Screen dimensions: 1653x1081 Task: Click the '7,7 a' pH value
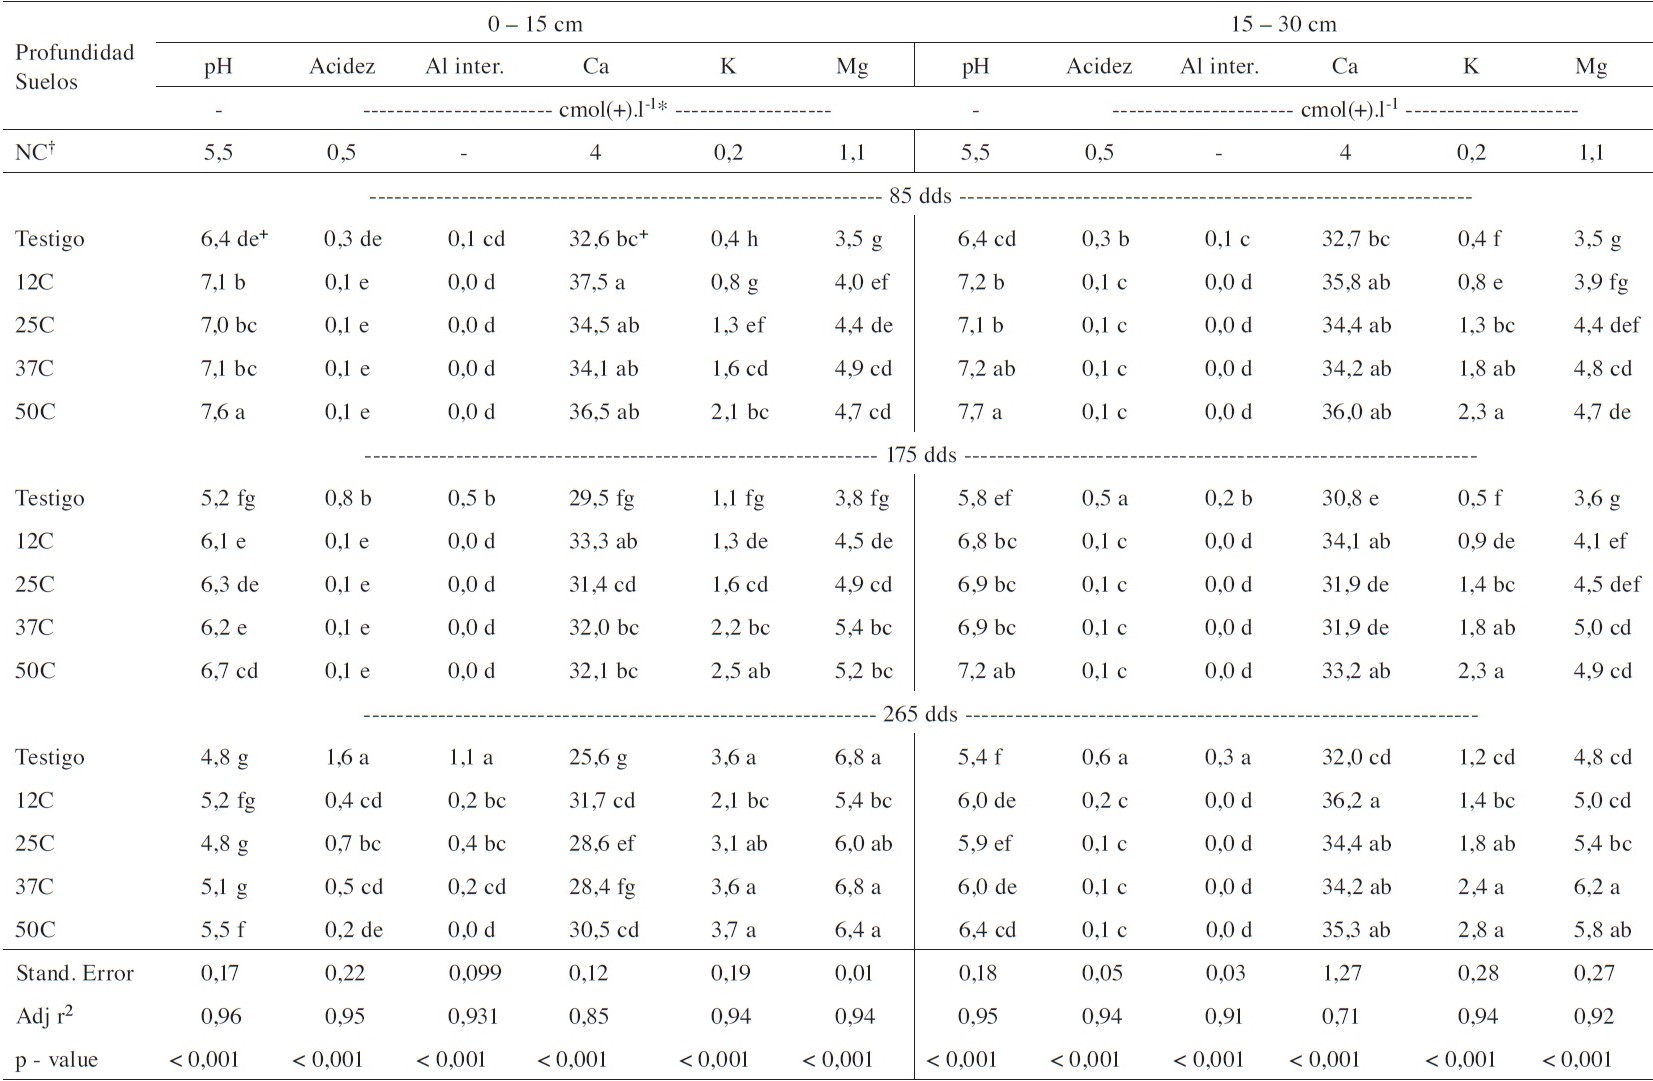[980, 412]
